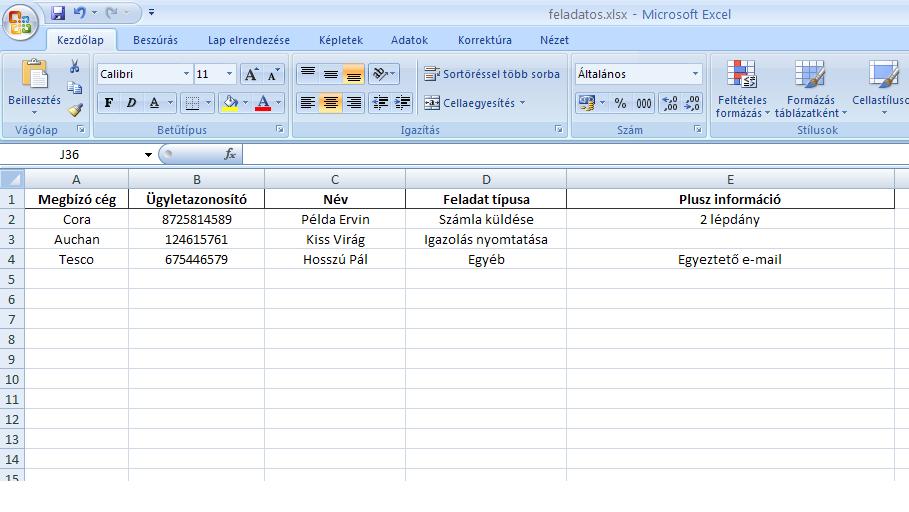The image size is (909, 512).
Task: Apply cell borders with the borders icon
Action: (x=192, y=103)
